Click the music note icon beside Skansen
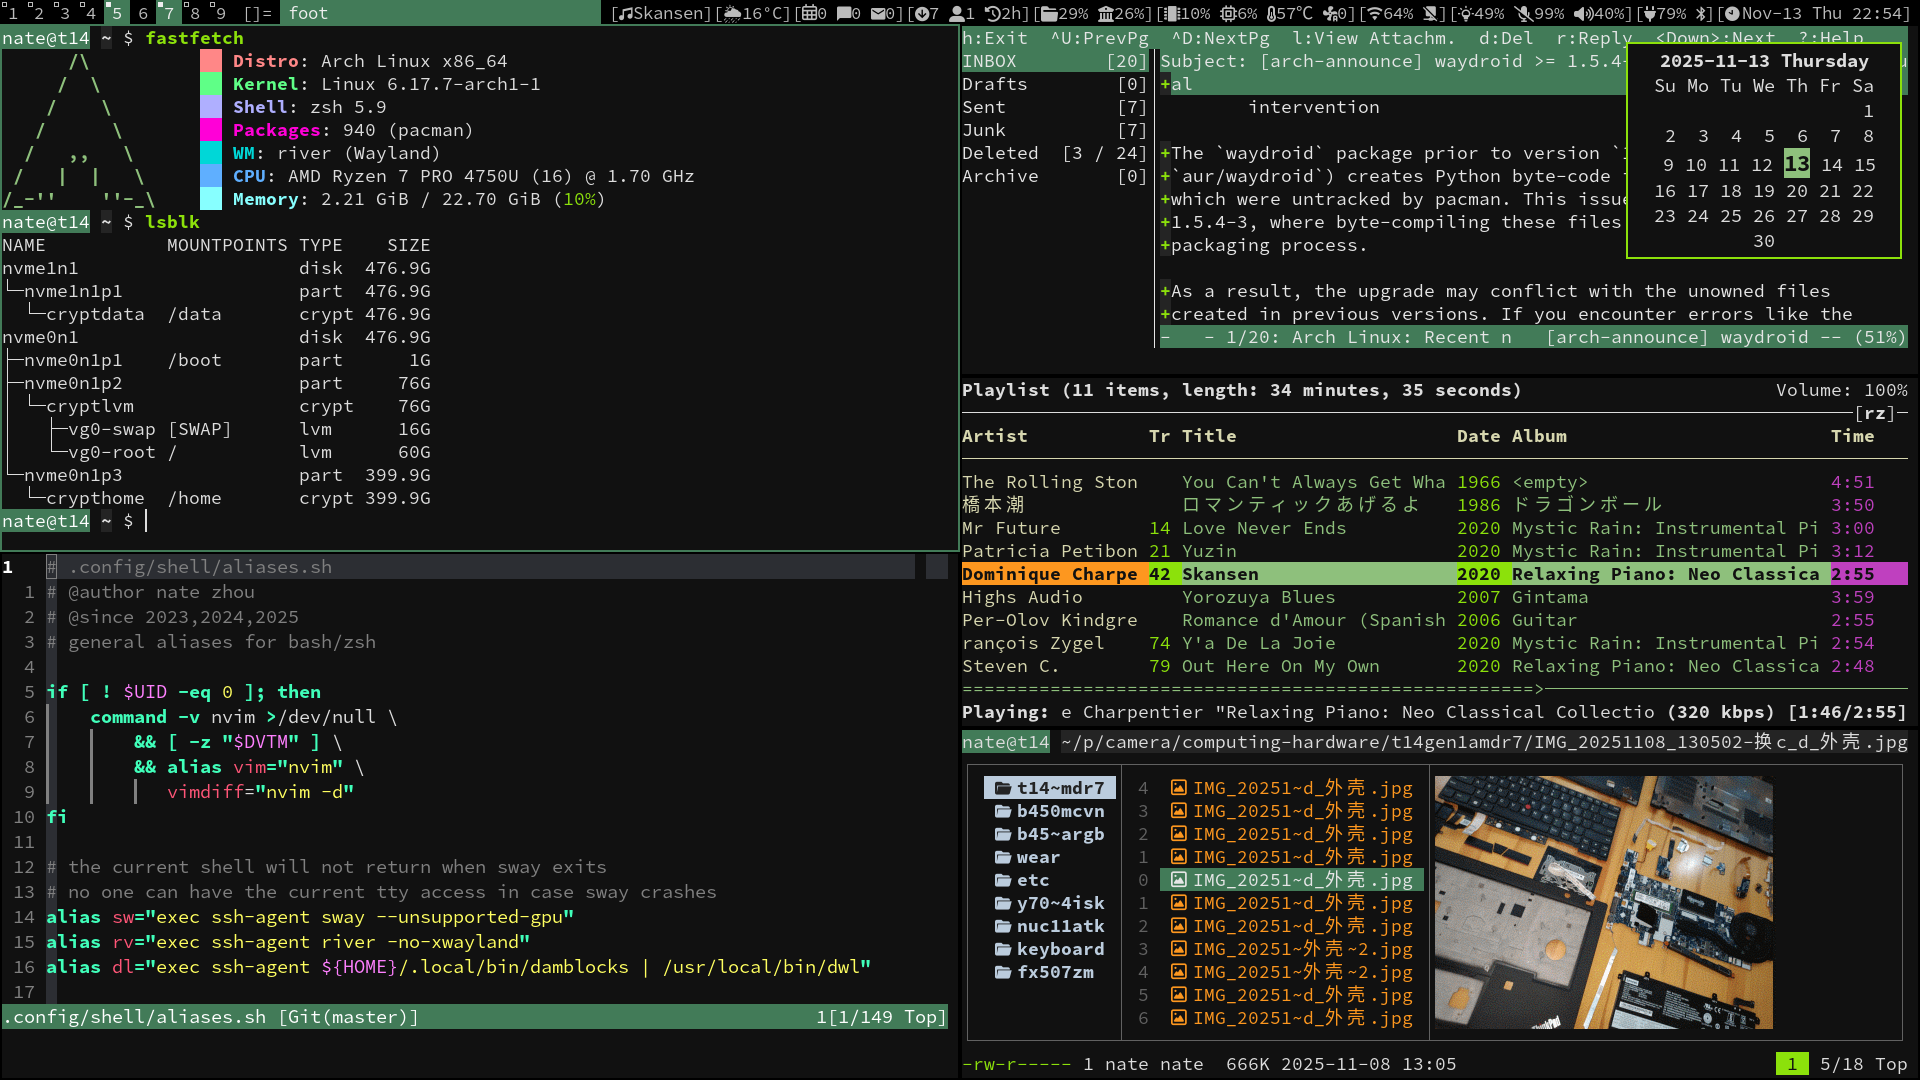This screenshot has width=1920, height=1080. click(x=625, y=13)
